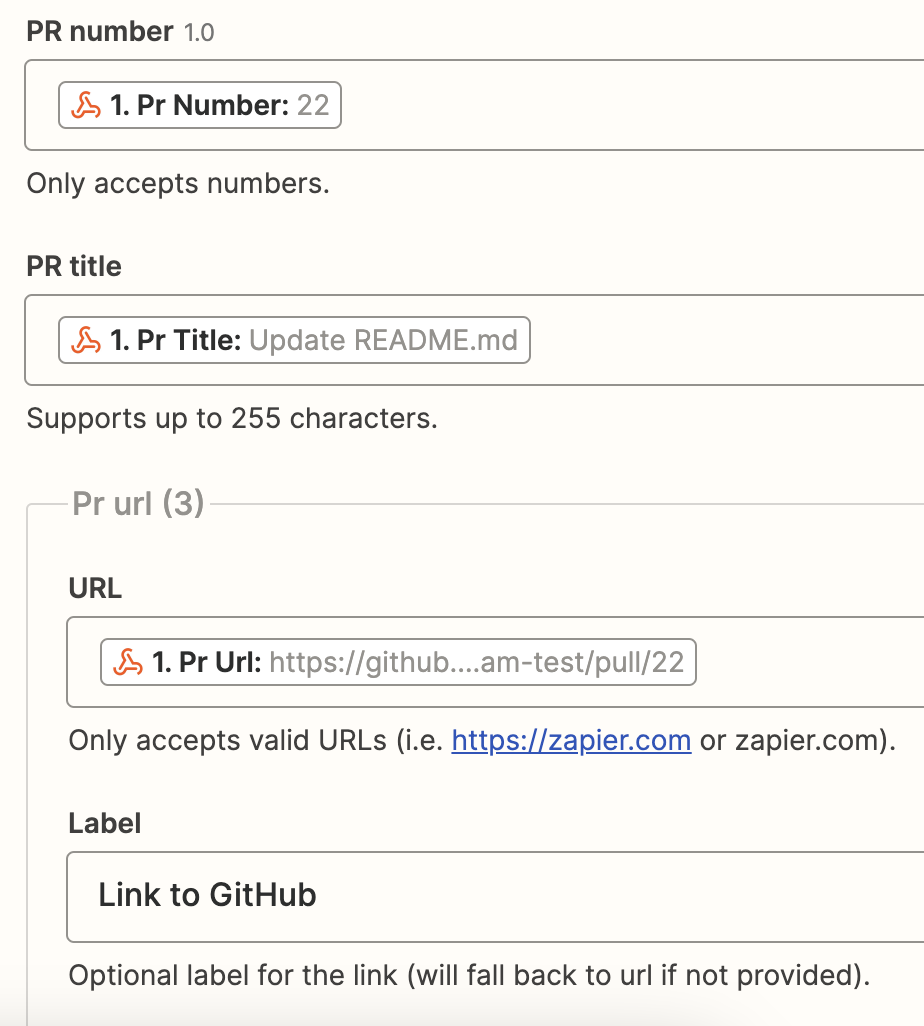This screenshot has height=1026, width=924.
Task: Click the "Label" field heading
Action: pos(105,823)
